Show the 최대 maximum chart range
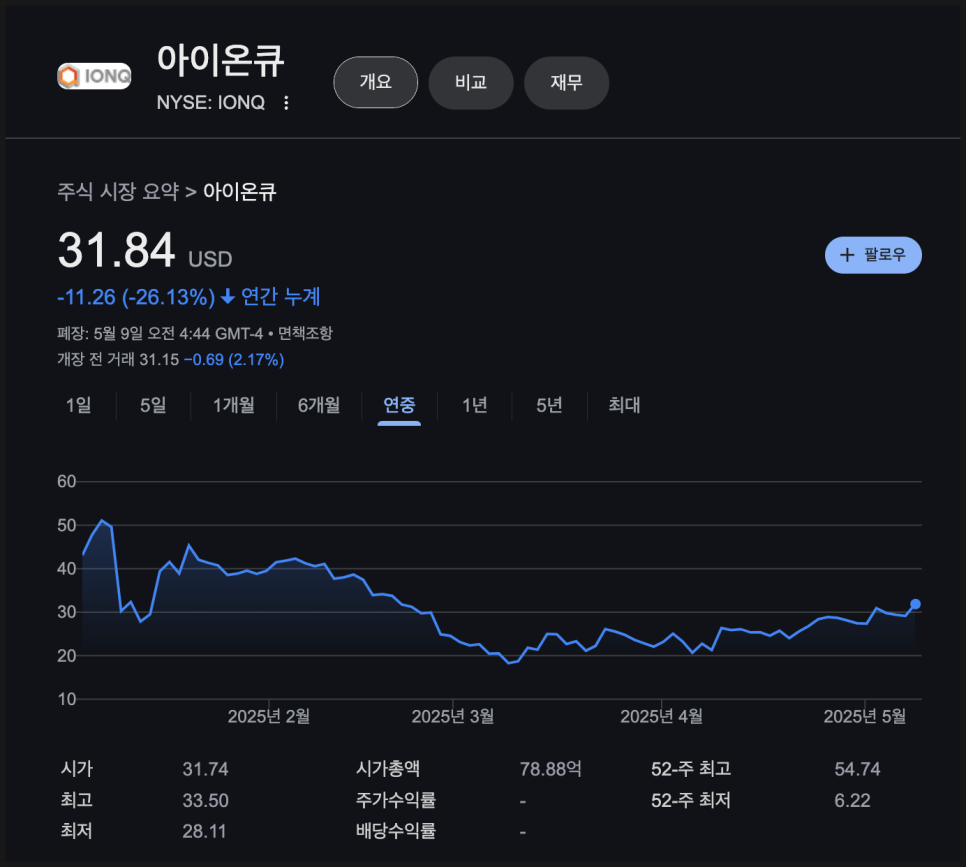This screenshot has height=867, width=966. tap(624, 405)
